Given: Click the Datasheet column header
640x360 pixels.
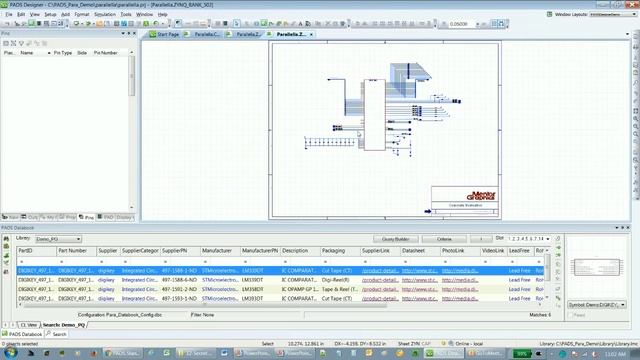Looking at the screenshot, I should 420,251.
